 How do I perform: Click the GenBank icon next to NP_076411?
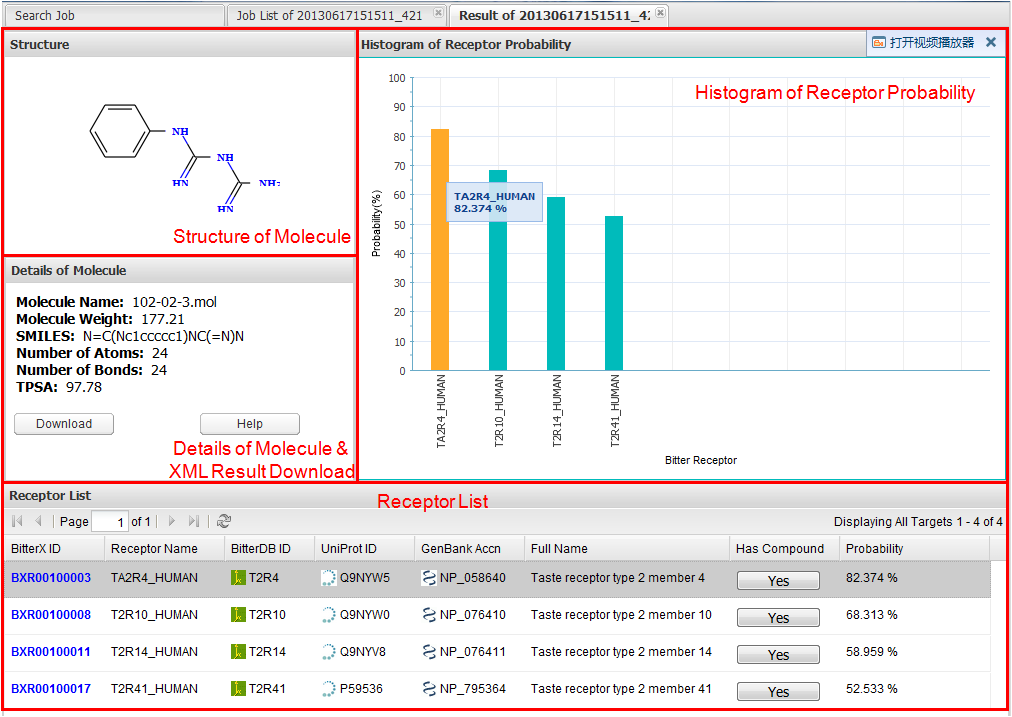pos(429,652)
